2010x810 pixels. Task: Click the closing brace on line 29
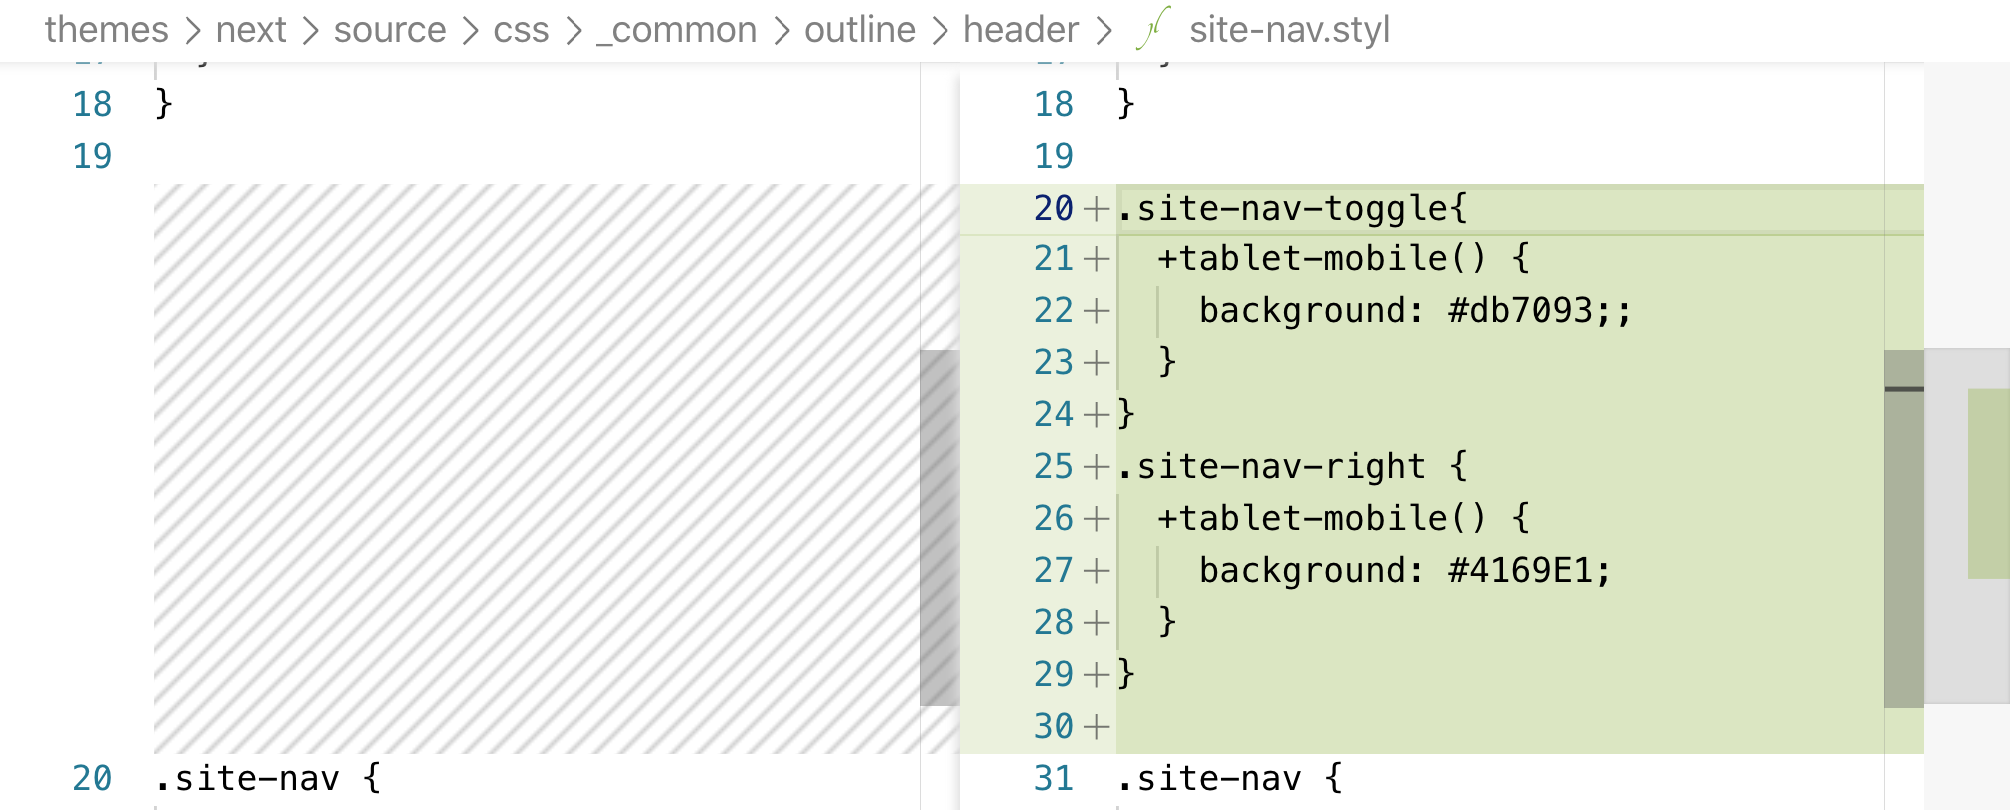(1126, 674)
